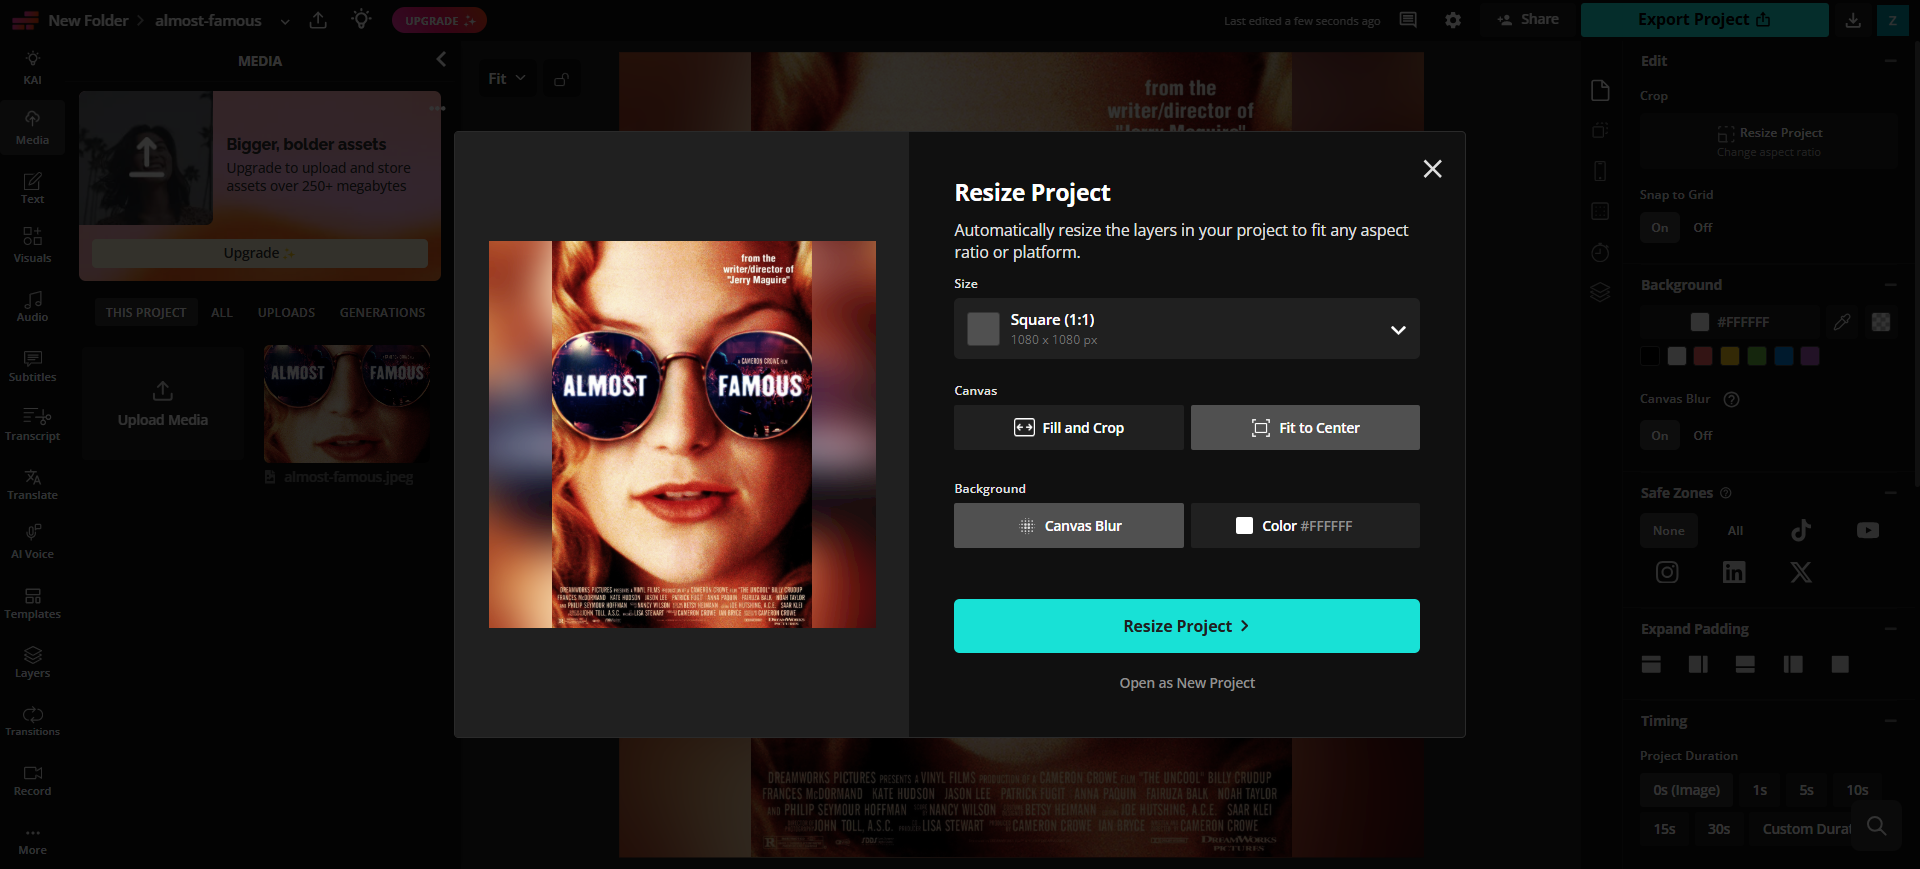
Task: Open project settings gear icon
Action: 1453,20
